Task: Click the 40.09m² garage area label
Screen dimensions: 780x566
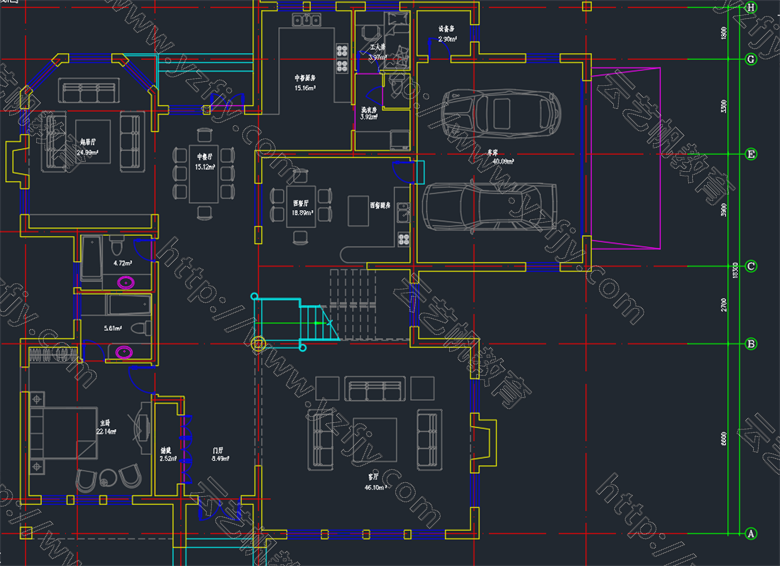Action: coord(503,161)
